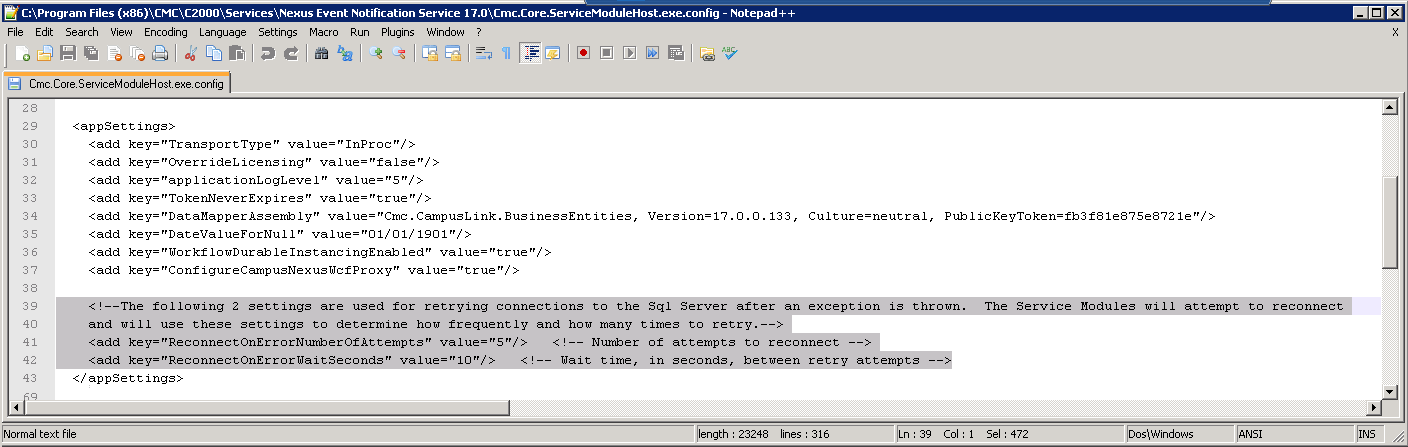Image resolution: width=1408 pixels, height=447 pixels.
Task: Open the Settings menu
Action: click(278, 32)
